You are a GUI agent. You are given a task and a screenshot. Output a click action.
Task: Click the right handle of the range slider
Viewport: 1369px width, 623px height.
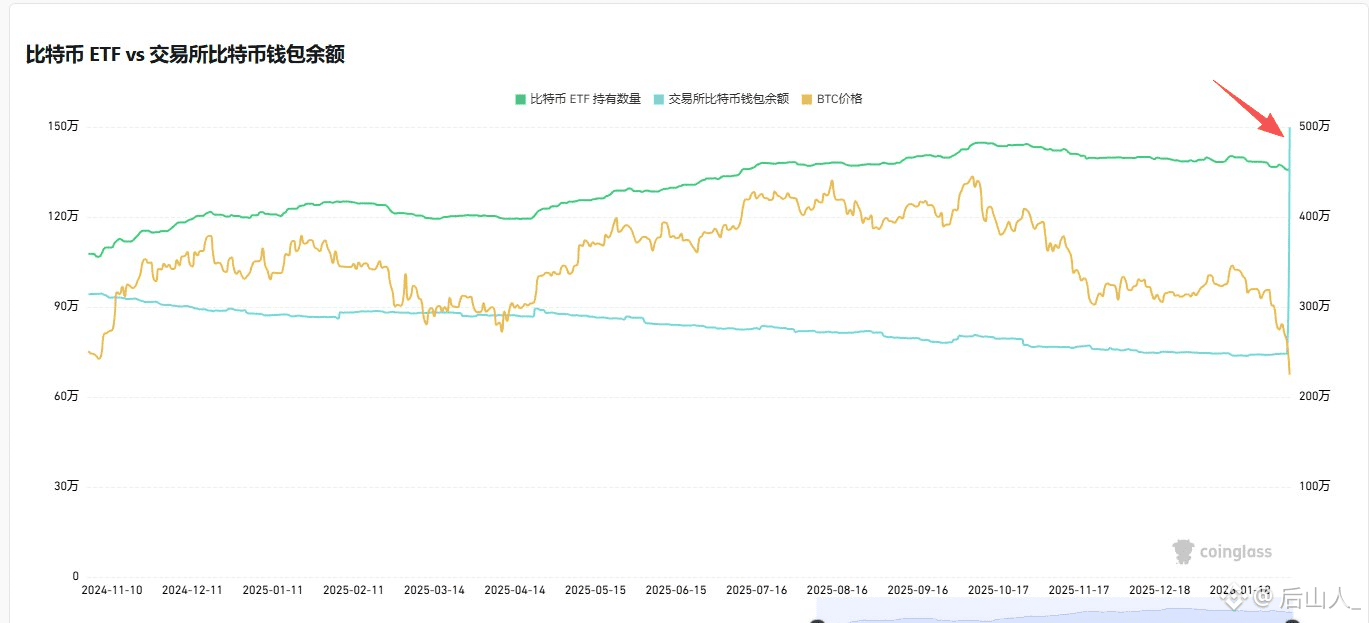coord(1291,621)
